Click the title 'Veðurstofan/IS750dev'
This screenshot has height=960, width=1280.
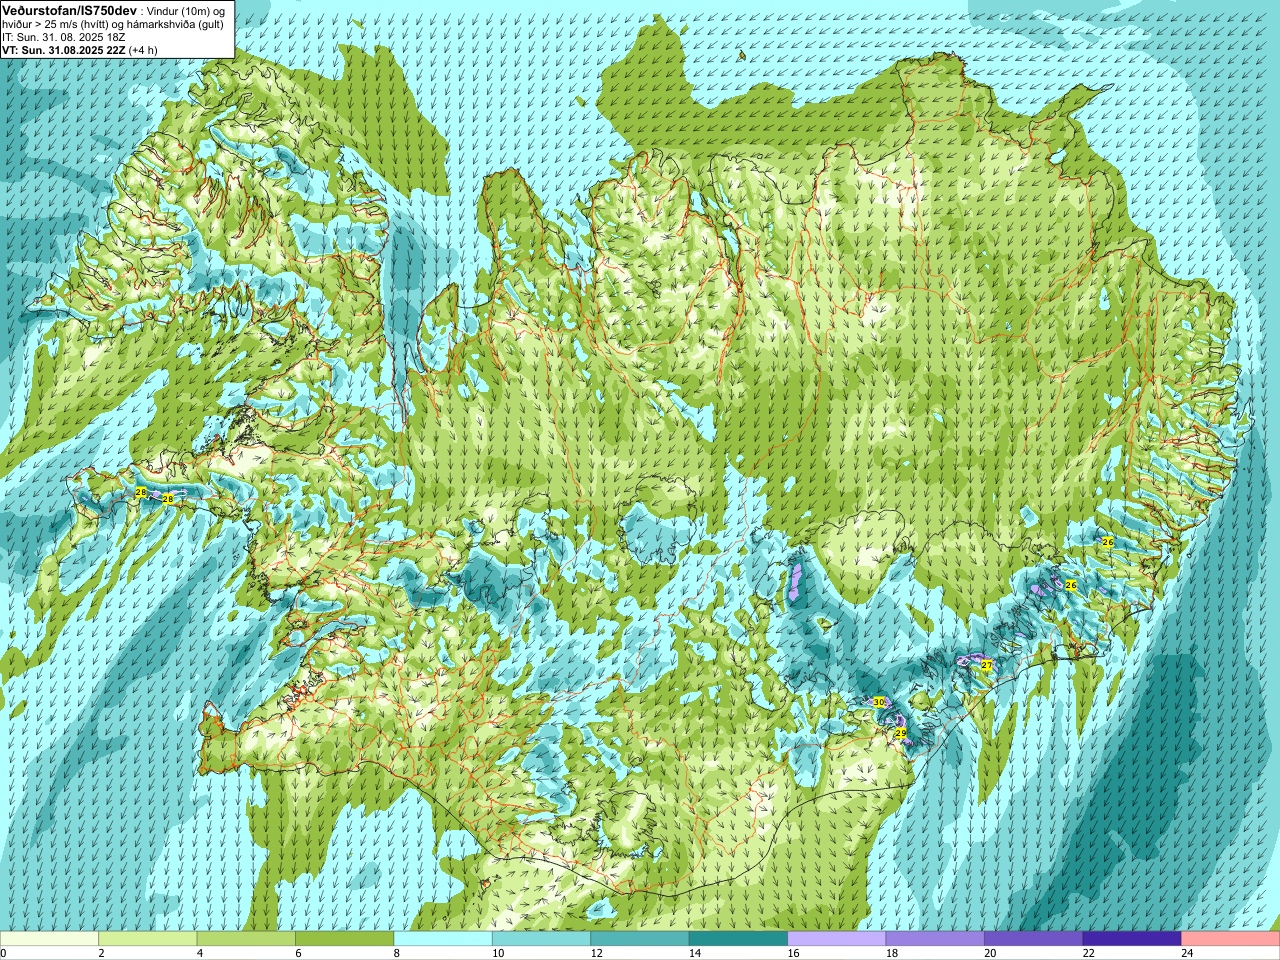point(70,10)
